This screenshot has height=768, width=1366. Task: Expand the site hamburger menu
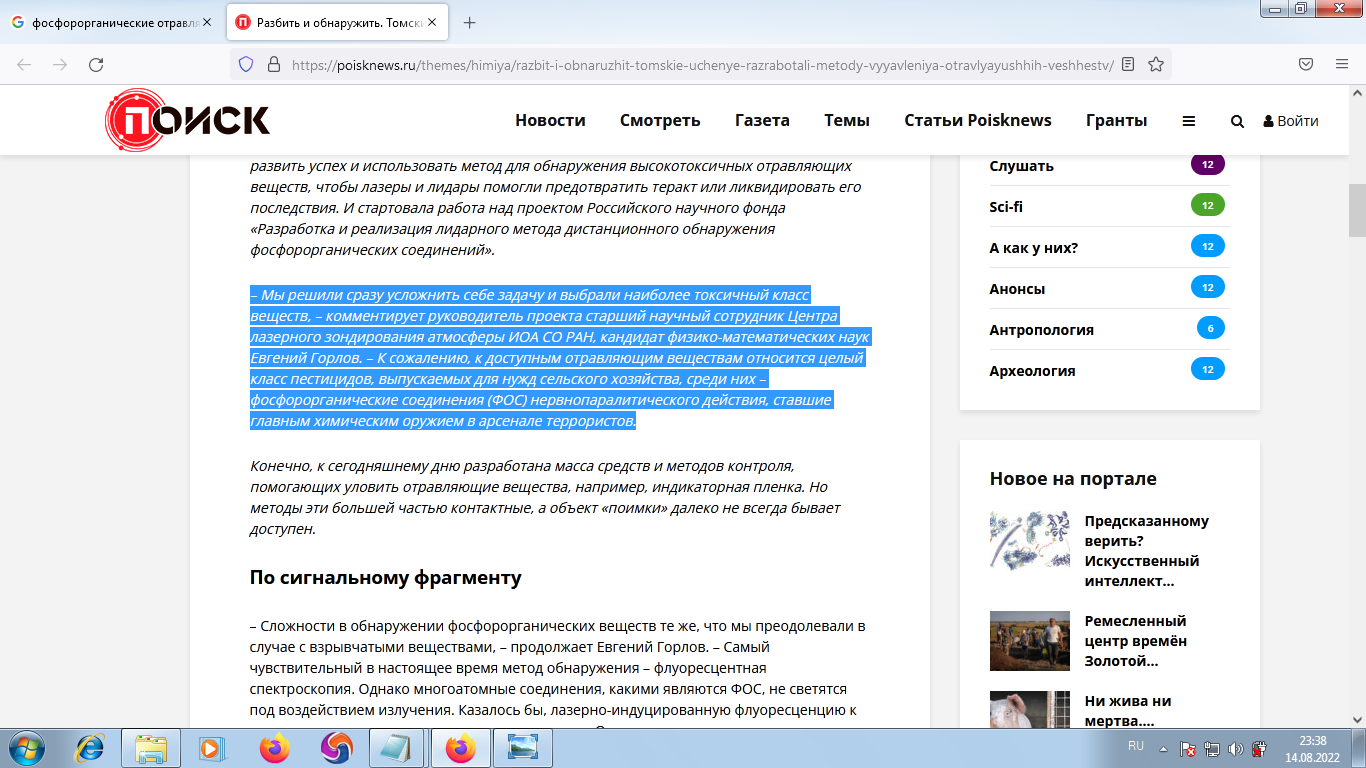1189,121
